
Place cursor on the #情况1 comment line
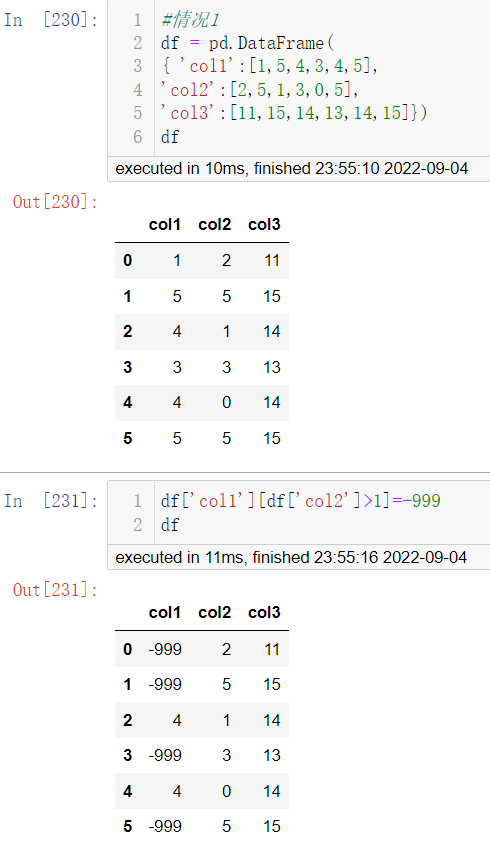(190, 20)
